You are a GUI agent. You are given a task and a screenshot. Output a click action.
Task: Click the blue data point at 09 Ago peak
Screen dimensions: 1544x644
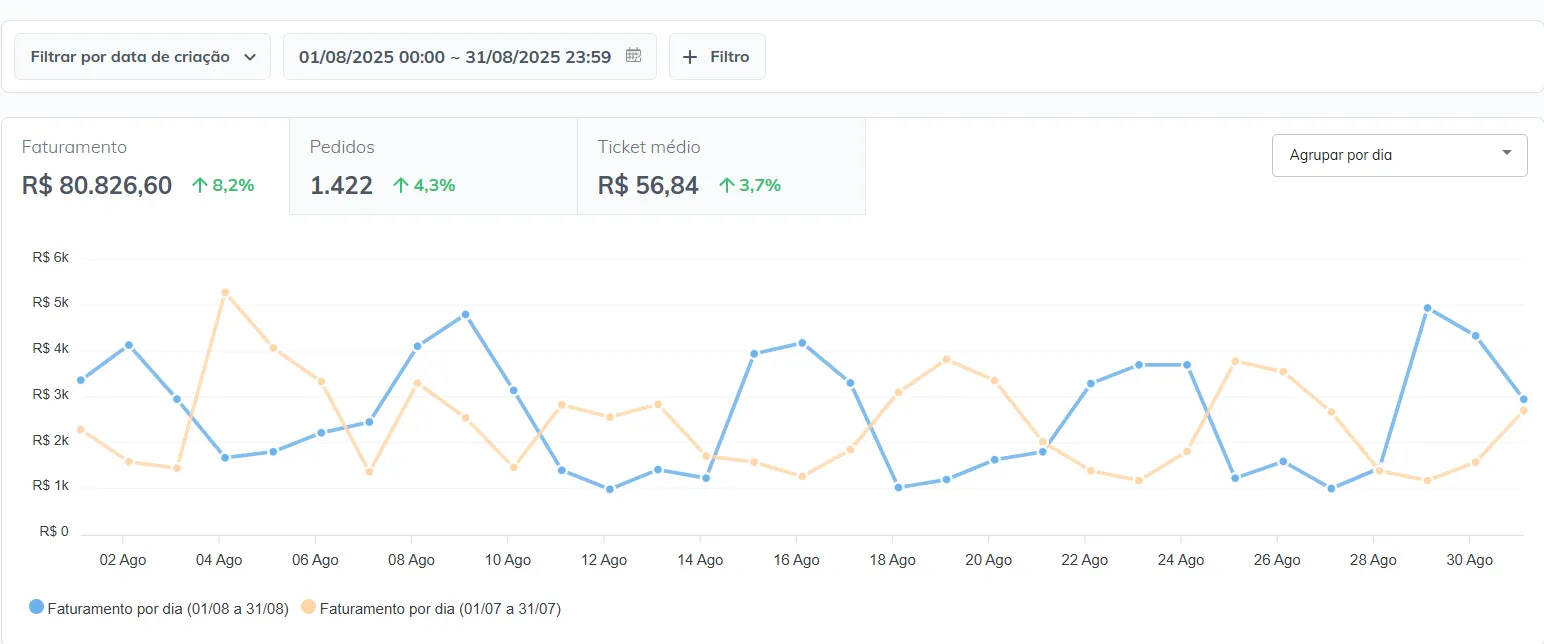(x=465, y=314)
